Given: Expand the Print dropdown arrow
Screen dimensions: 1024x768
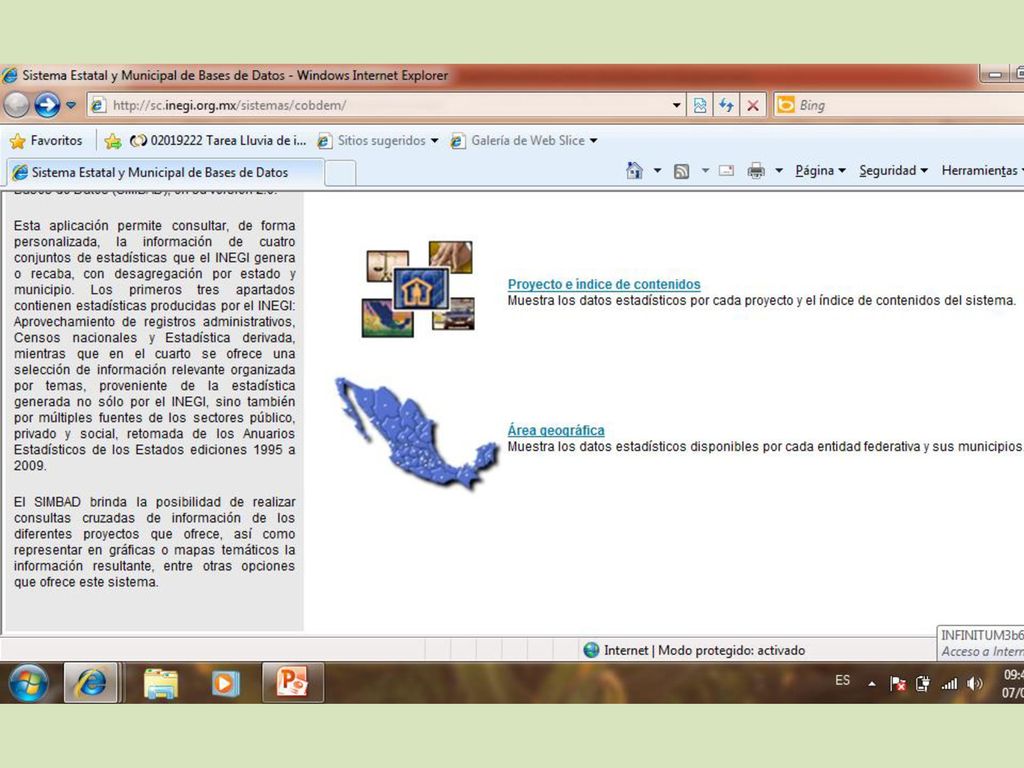Looking at the screenshot, I should pyautogui.click(x=779, y=170).
